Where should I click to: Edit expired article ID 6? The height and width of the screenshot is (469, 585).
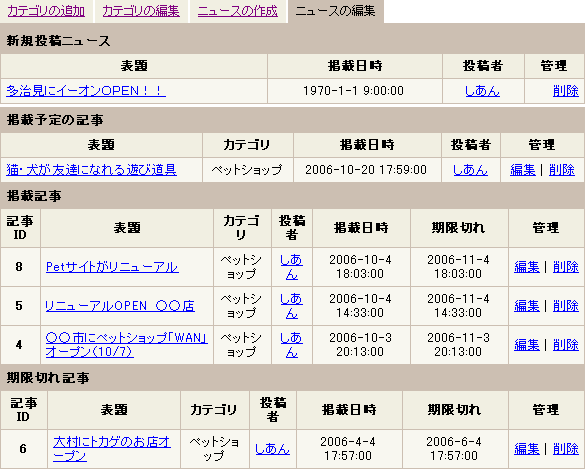pos(526,449)
